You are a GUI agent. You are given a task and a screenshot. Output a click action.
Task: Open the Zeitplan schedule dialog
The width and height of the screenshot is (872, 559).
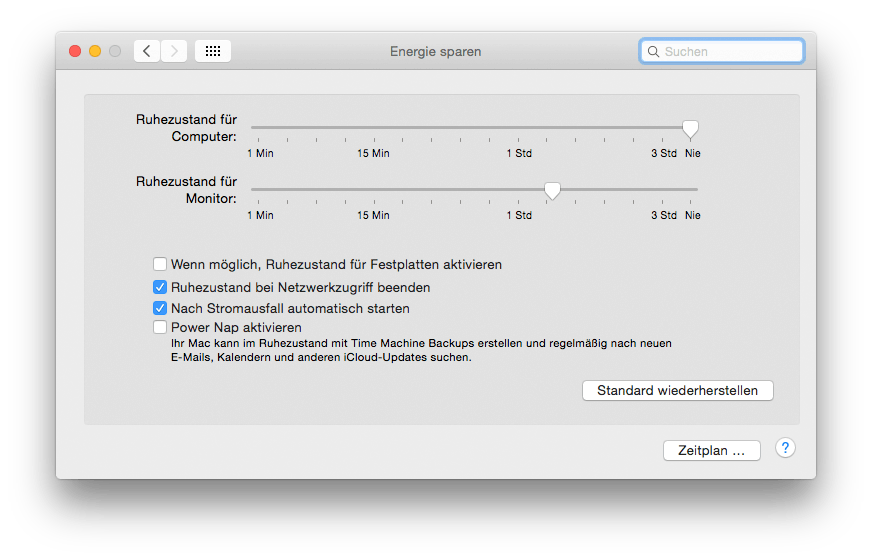[711, 451]
